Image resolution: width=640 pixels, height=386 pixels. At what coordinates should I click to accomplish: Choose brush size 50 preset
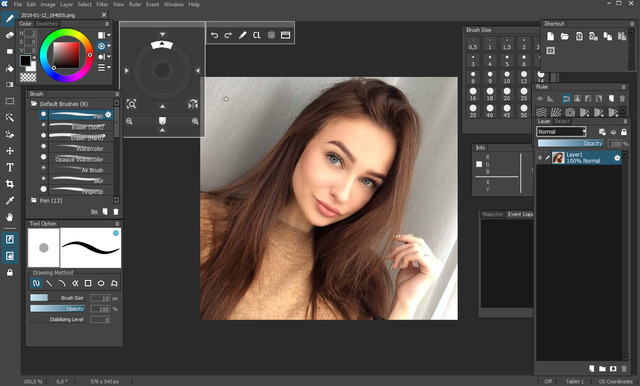click(x=524, y=111)
